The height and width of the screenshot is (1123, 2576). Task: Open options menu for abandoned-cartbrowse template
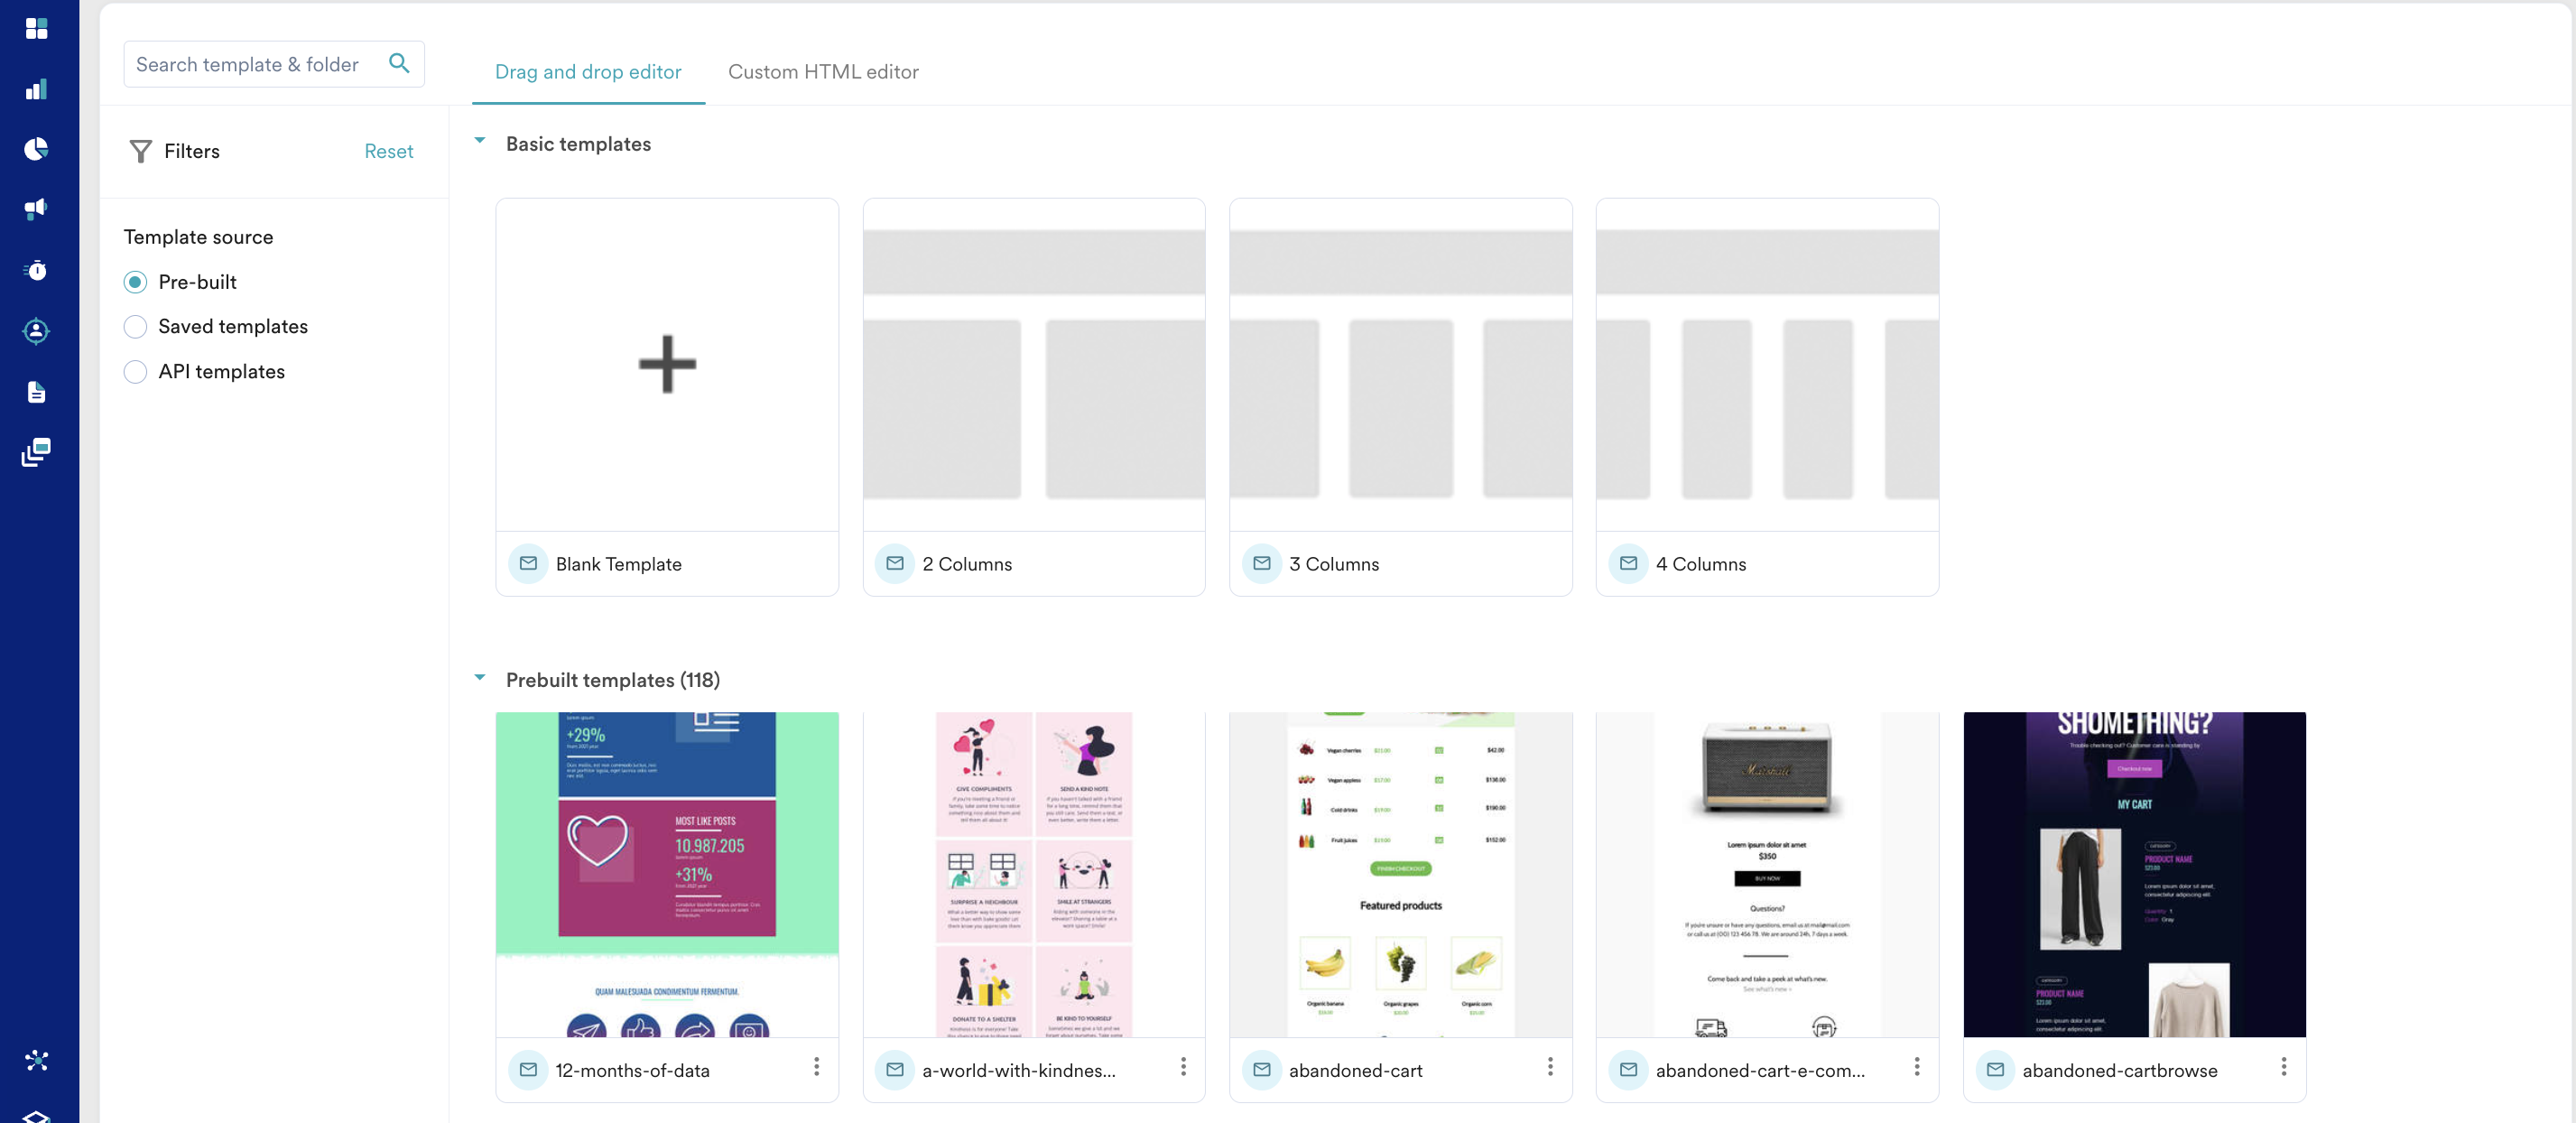(2283, 1068)
